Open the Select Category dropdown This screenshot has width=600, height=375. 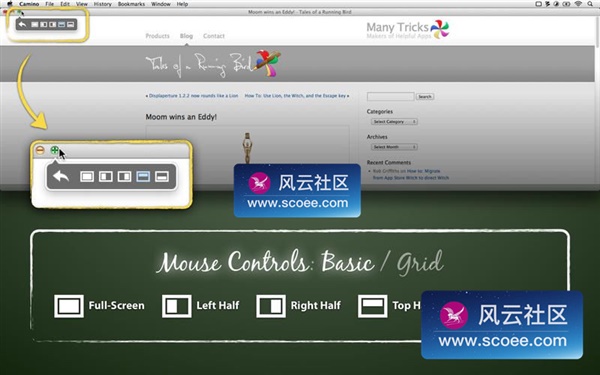pos(394,122)
